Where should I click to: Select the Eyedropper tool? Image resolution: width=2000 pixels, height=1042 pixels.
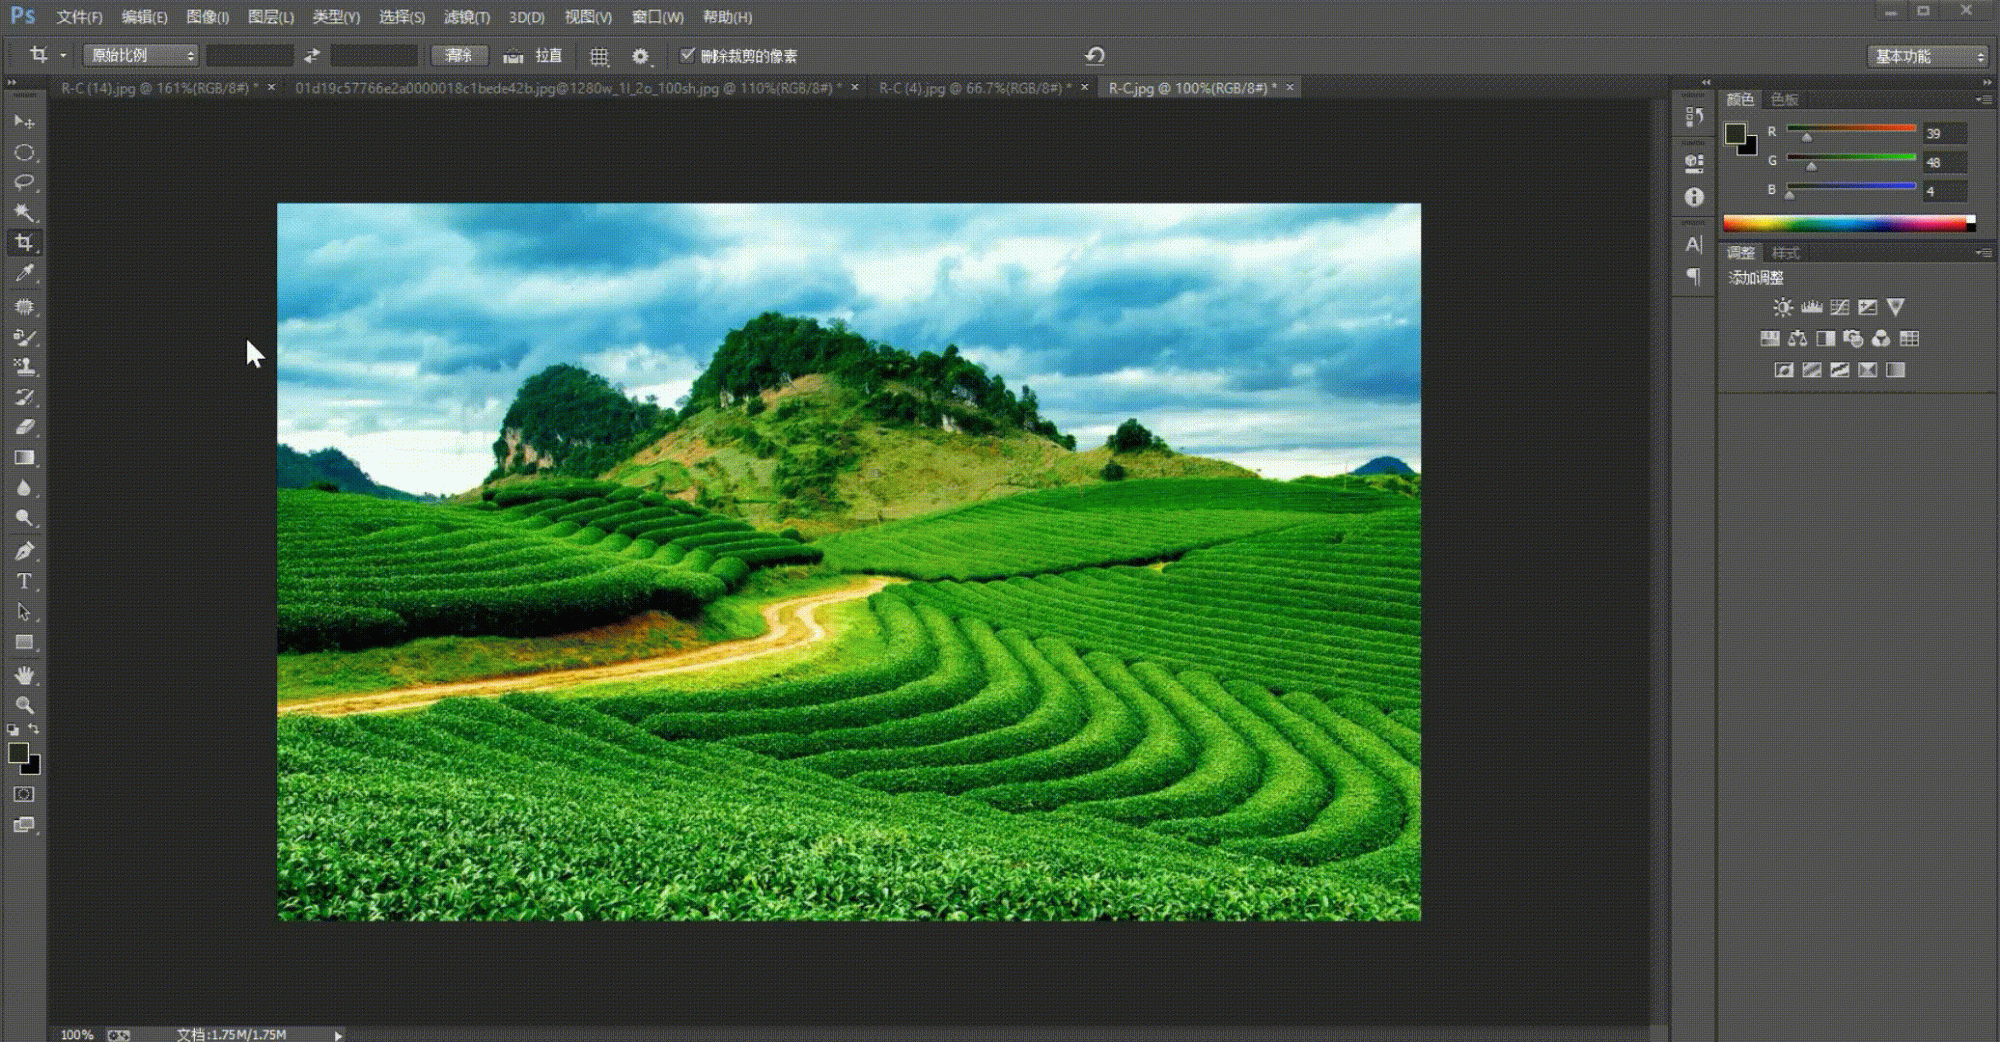point(24,274)
